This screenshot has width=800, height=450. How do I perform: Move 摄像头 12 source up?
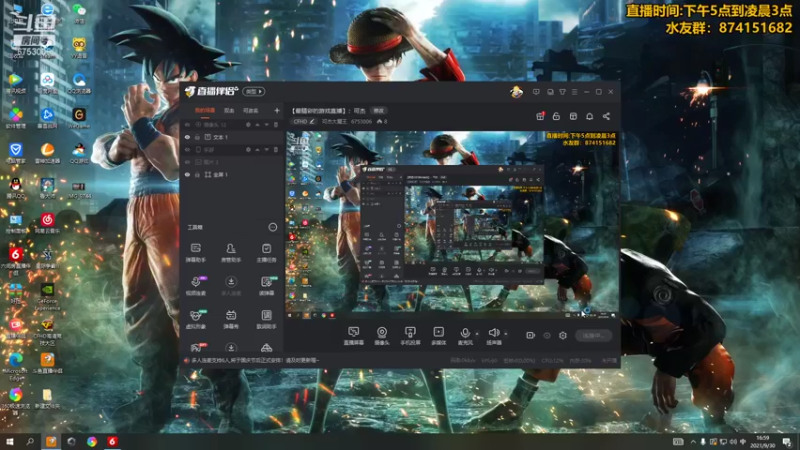tap(257, 124)
